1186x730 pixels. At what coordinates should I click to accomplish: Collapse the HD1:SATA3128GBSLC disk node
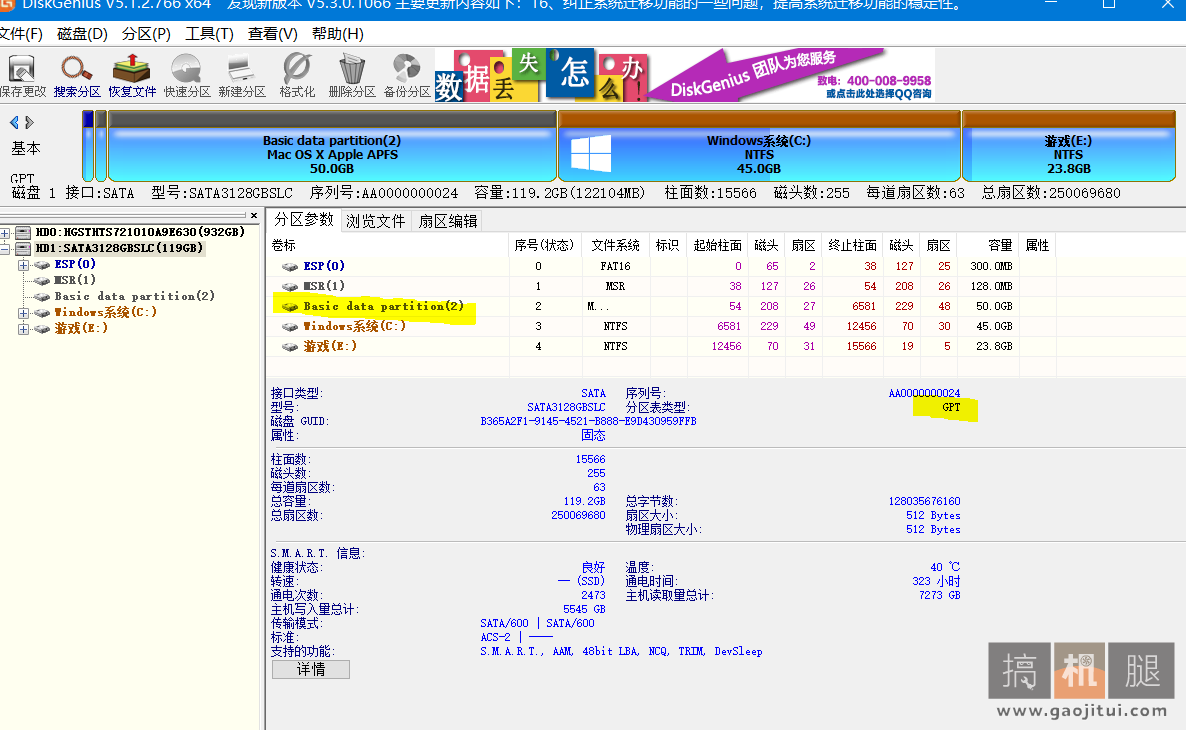coord(5,249)
